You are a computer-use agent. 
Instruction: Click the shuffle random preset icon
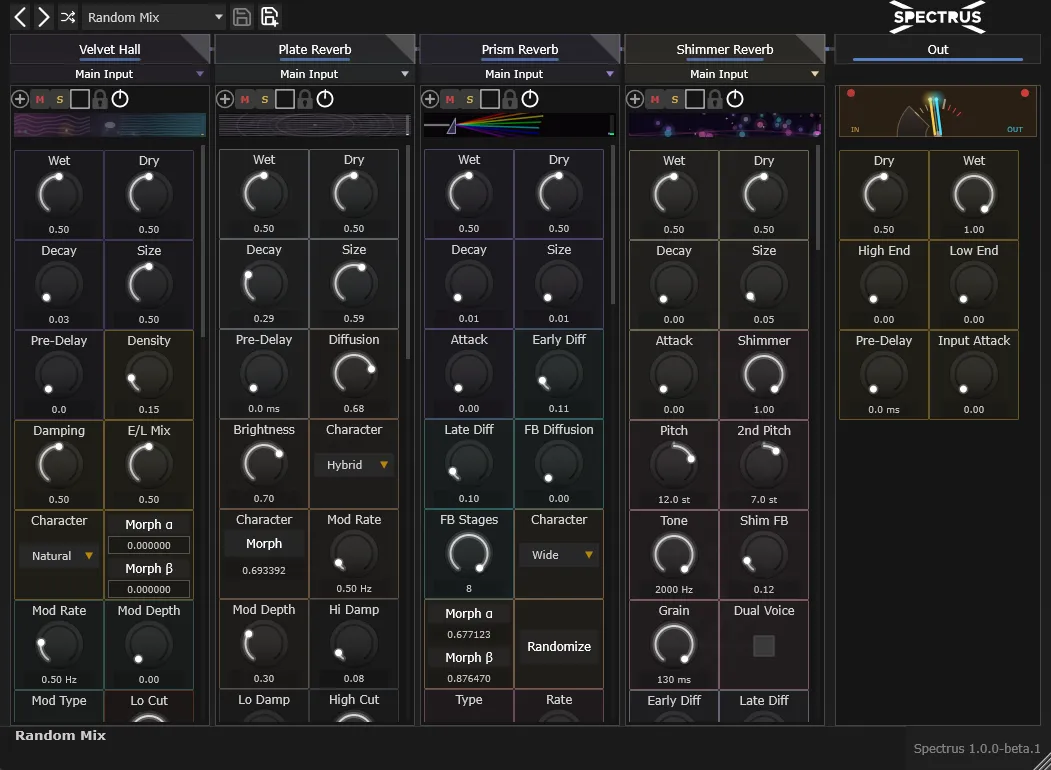pyautogui.click(x=68, y=17)
